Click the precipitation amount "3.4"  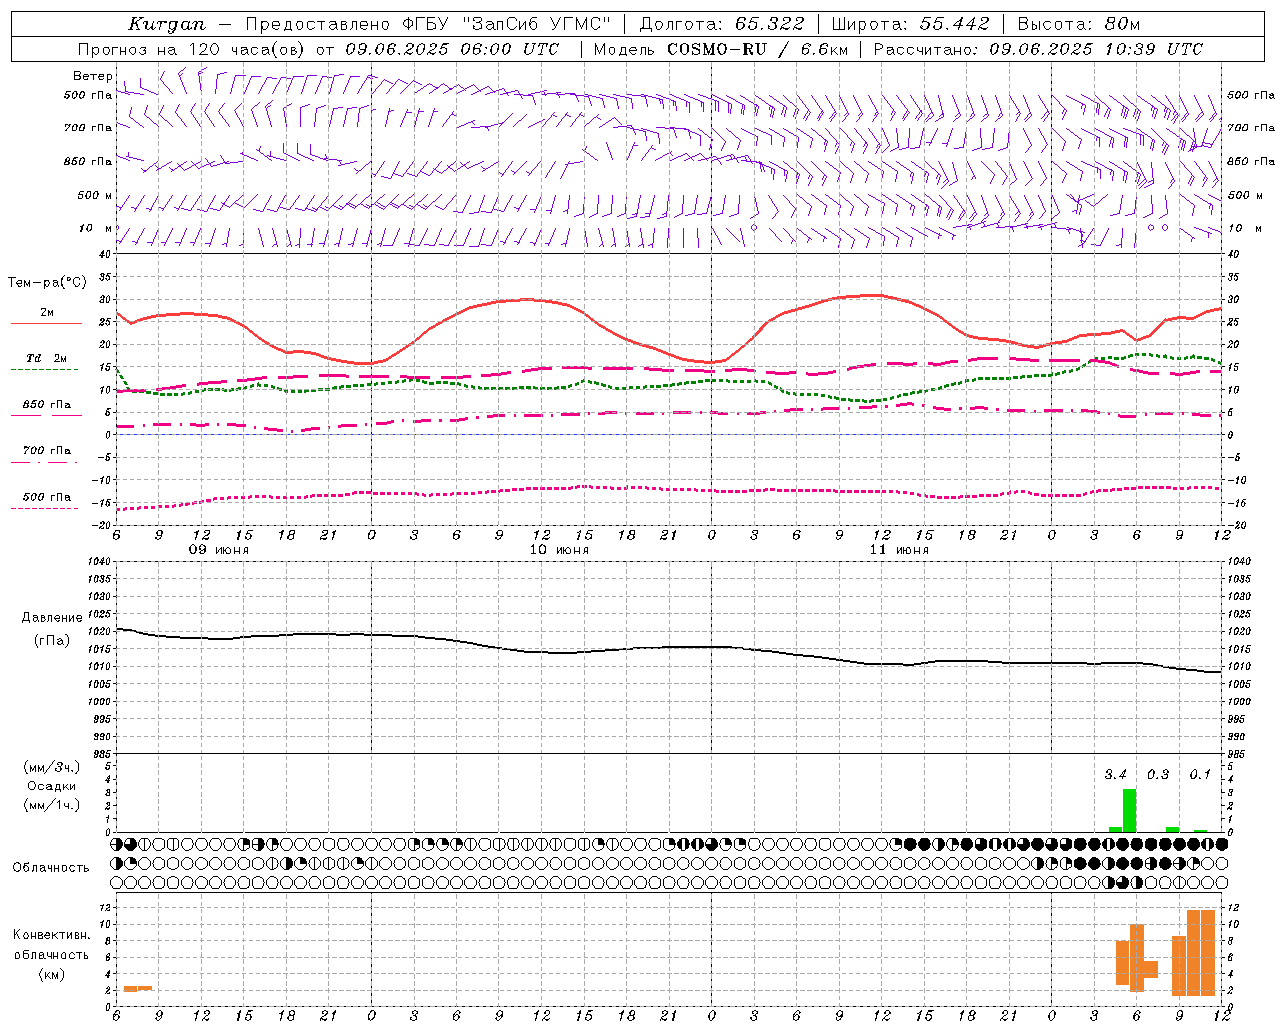coord(1115,775)
